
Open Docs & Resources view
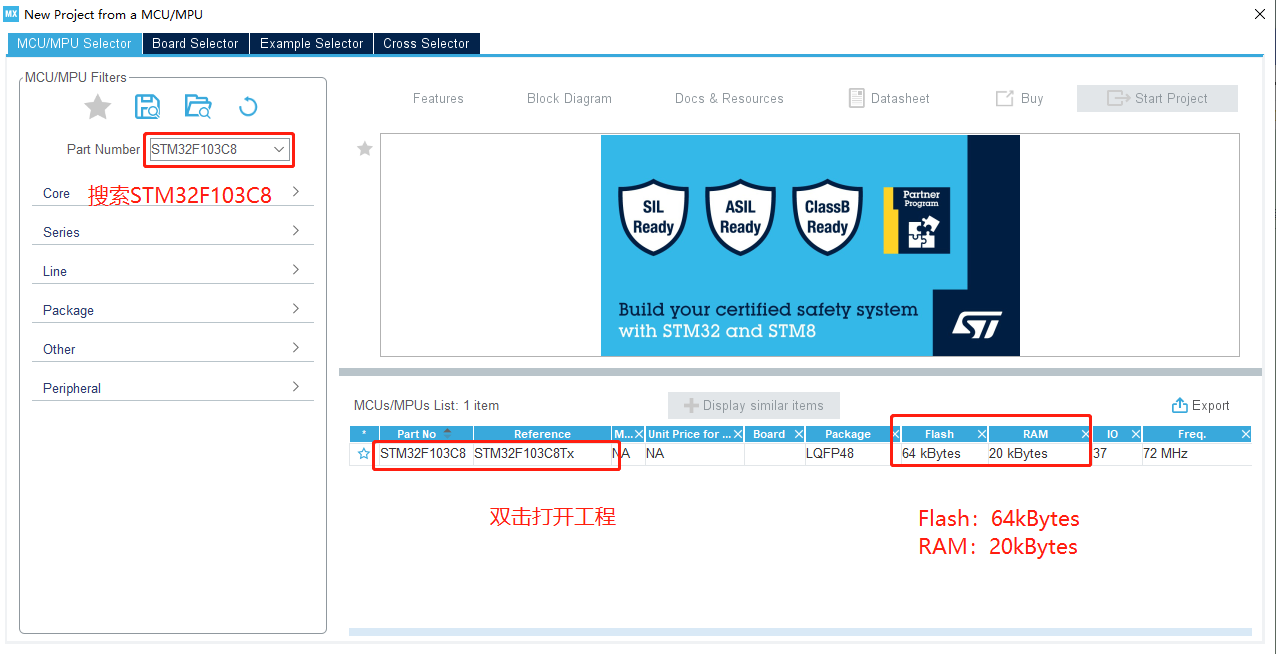click(729, 98)
